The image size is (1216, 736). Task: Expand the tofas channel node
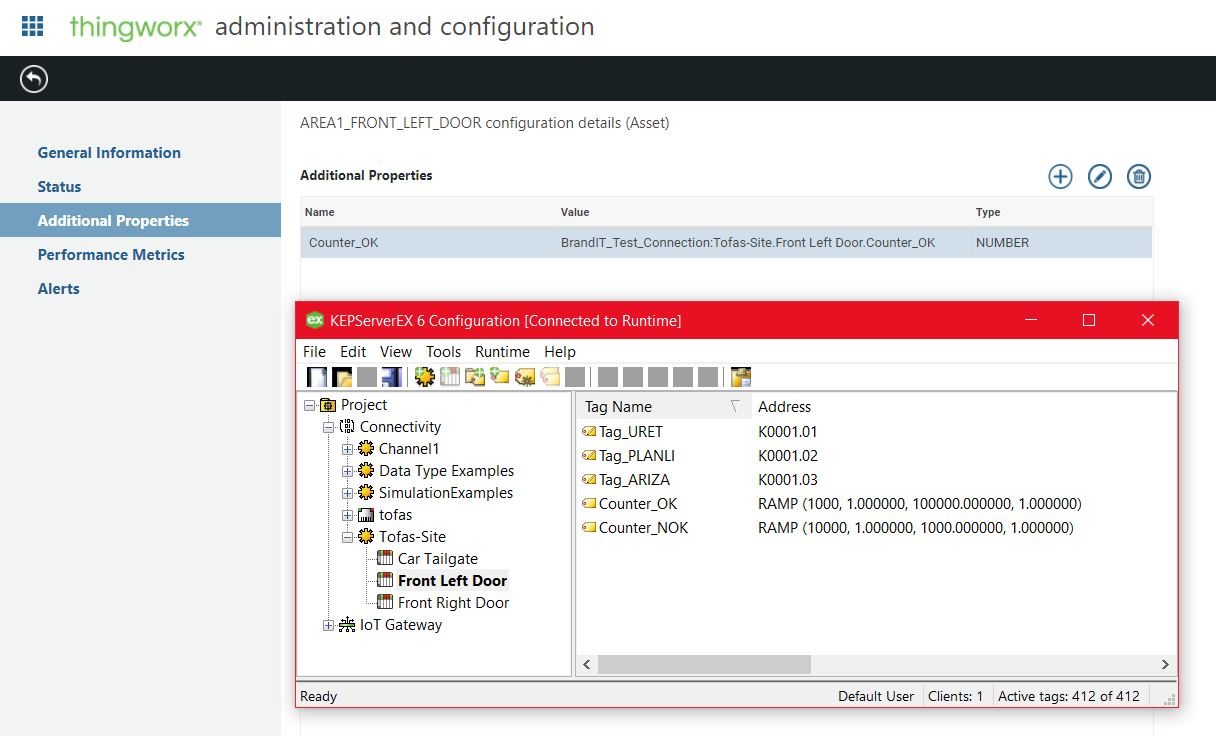coord(348,515)
